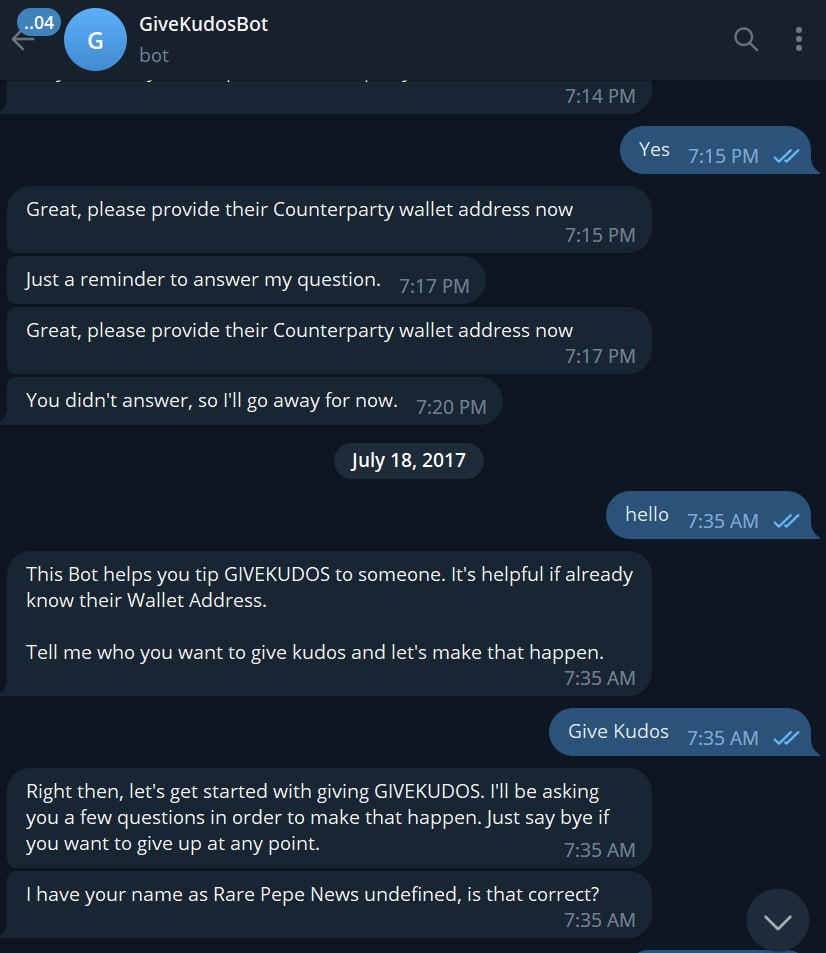This screenshot has height=953, width=826.
Task: Click read checkmarks on the Yes message
Action: tap(786, 156)
